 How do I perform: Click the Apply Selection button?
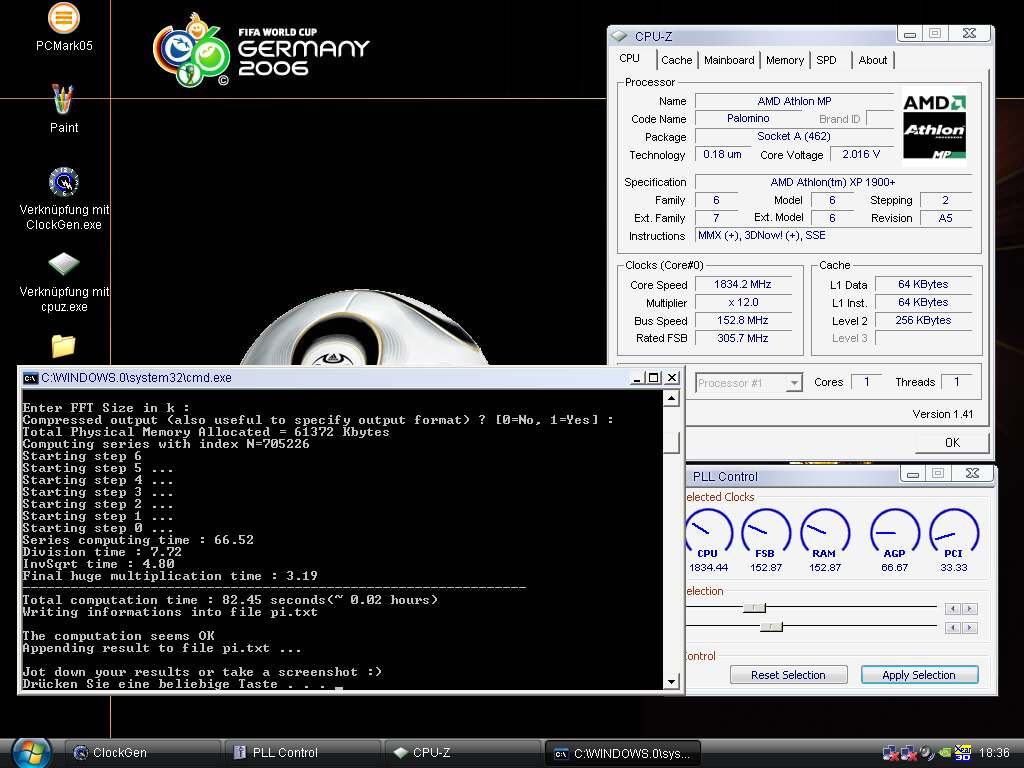pyautogui.click(x=919, y=675)
